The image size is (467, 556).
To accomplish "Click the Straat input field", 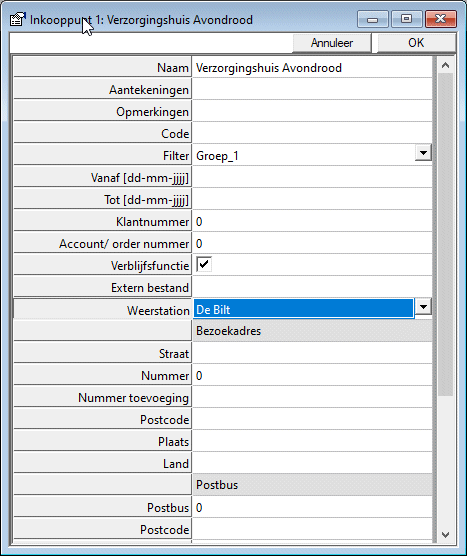I will pyautogui.click(x=312, y=354).
